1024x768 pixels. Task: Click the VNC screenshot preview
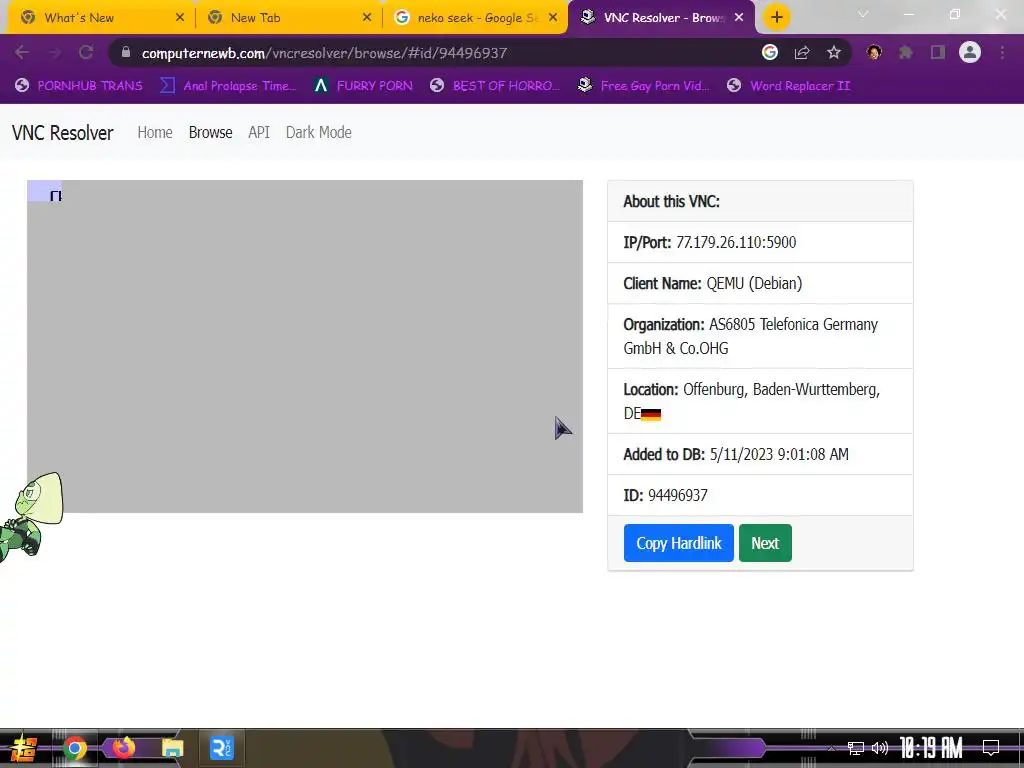(x=305, y=346)
